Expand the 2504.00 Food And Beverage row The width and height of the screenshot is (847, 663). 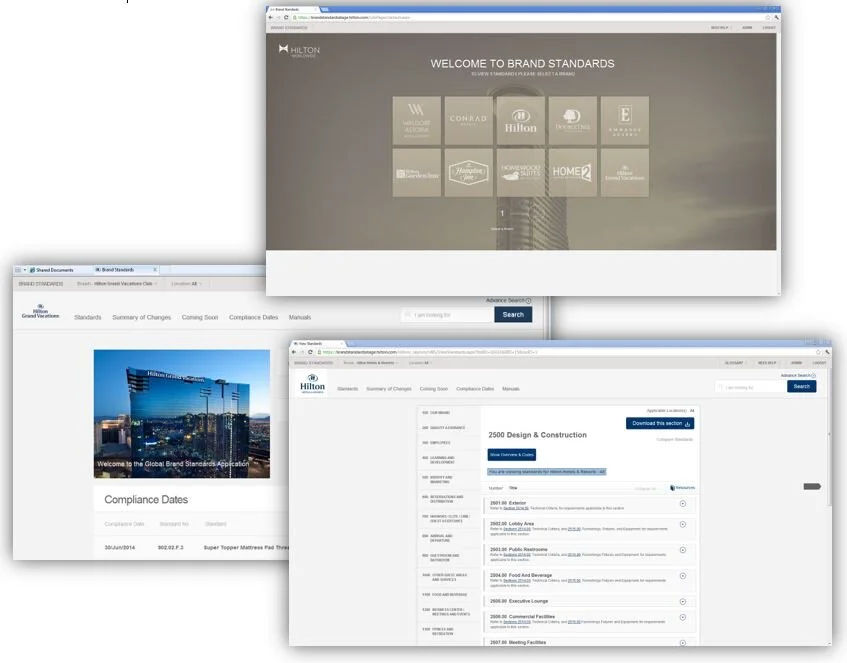[x=683, y=576]
